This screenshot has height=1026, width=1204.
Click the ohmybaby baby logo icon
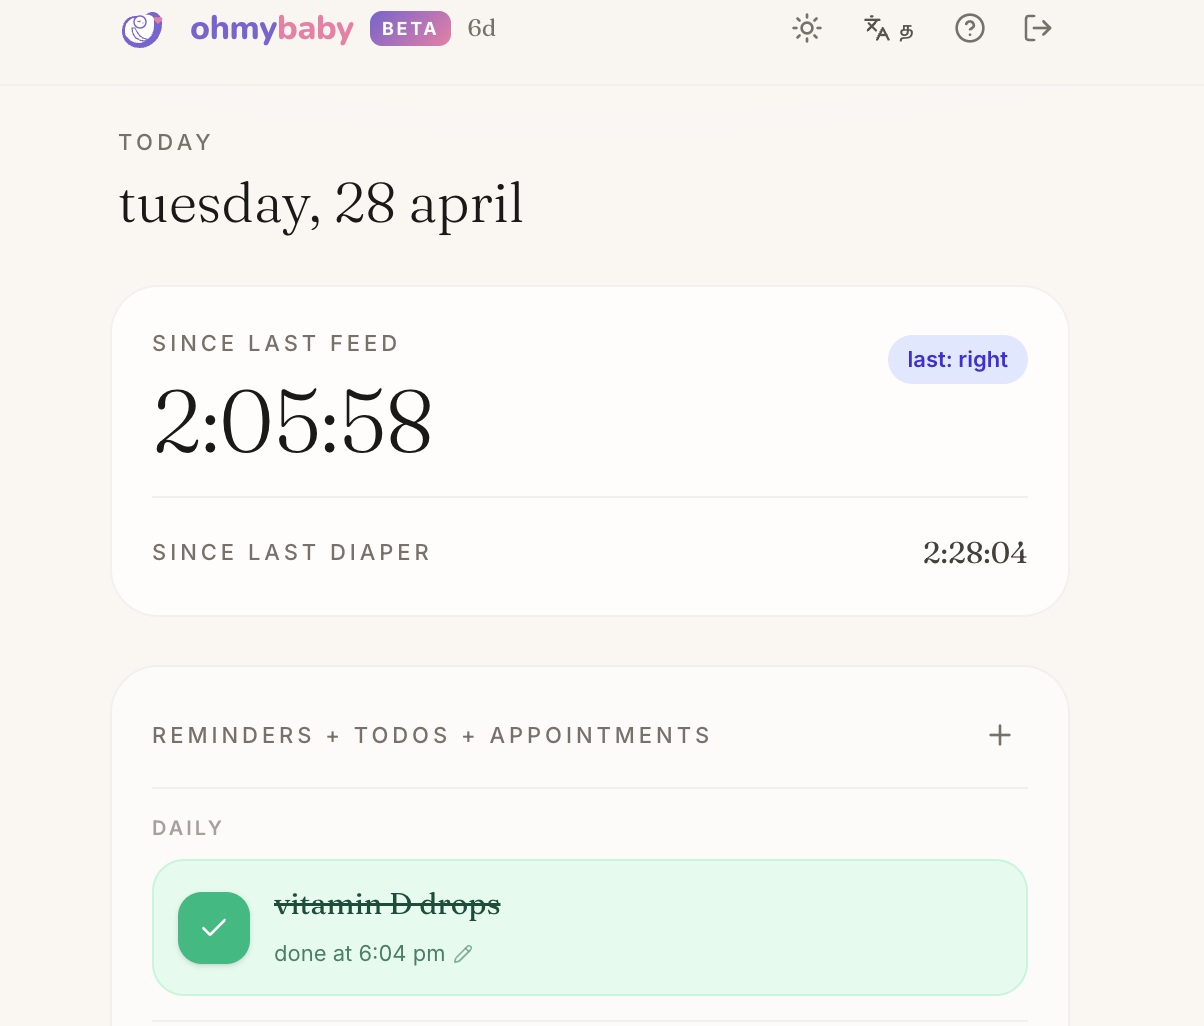coord(141,28)
